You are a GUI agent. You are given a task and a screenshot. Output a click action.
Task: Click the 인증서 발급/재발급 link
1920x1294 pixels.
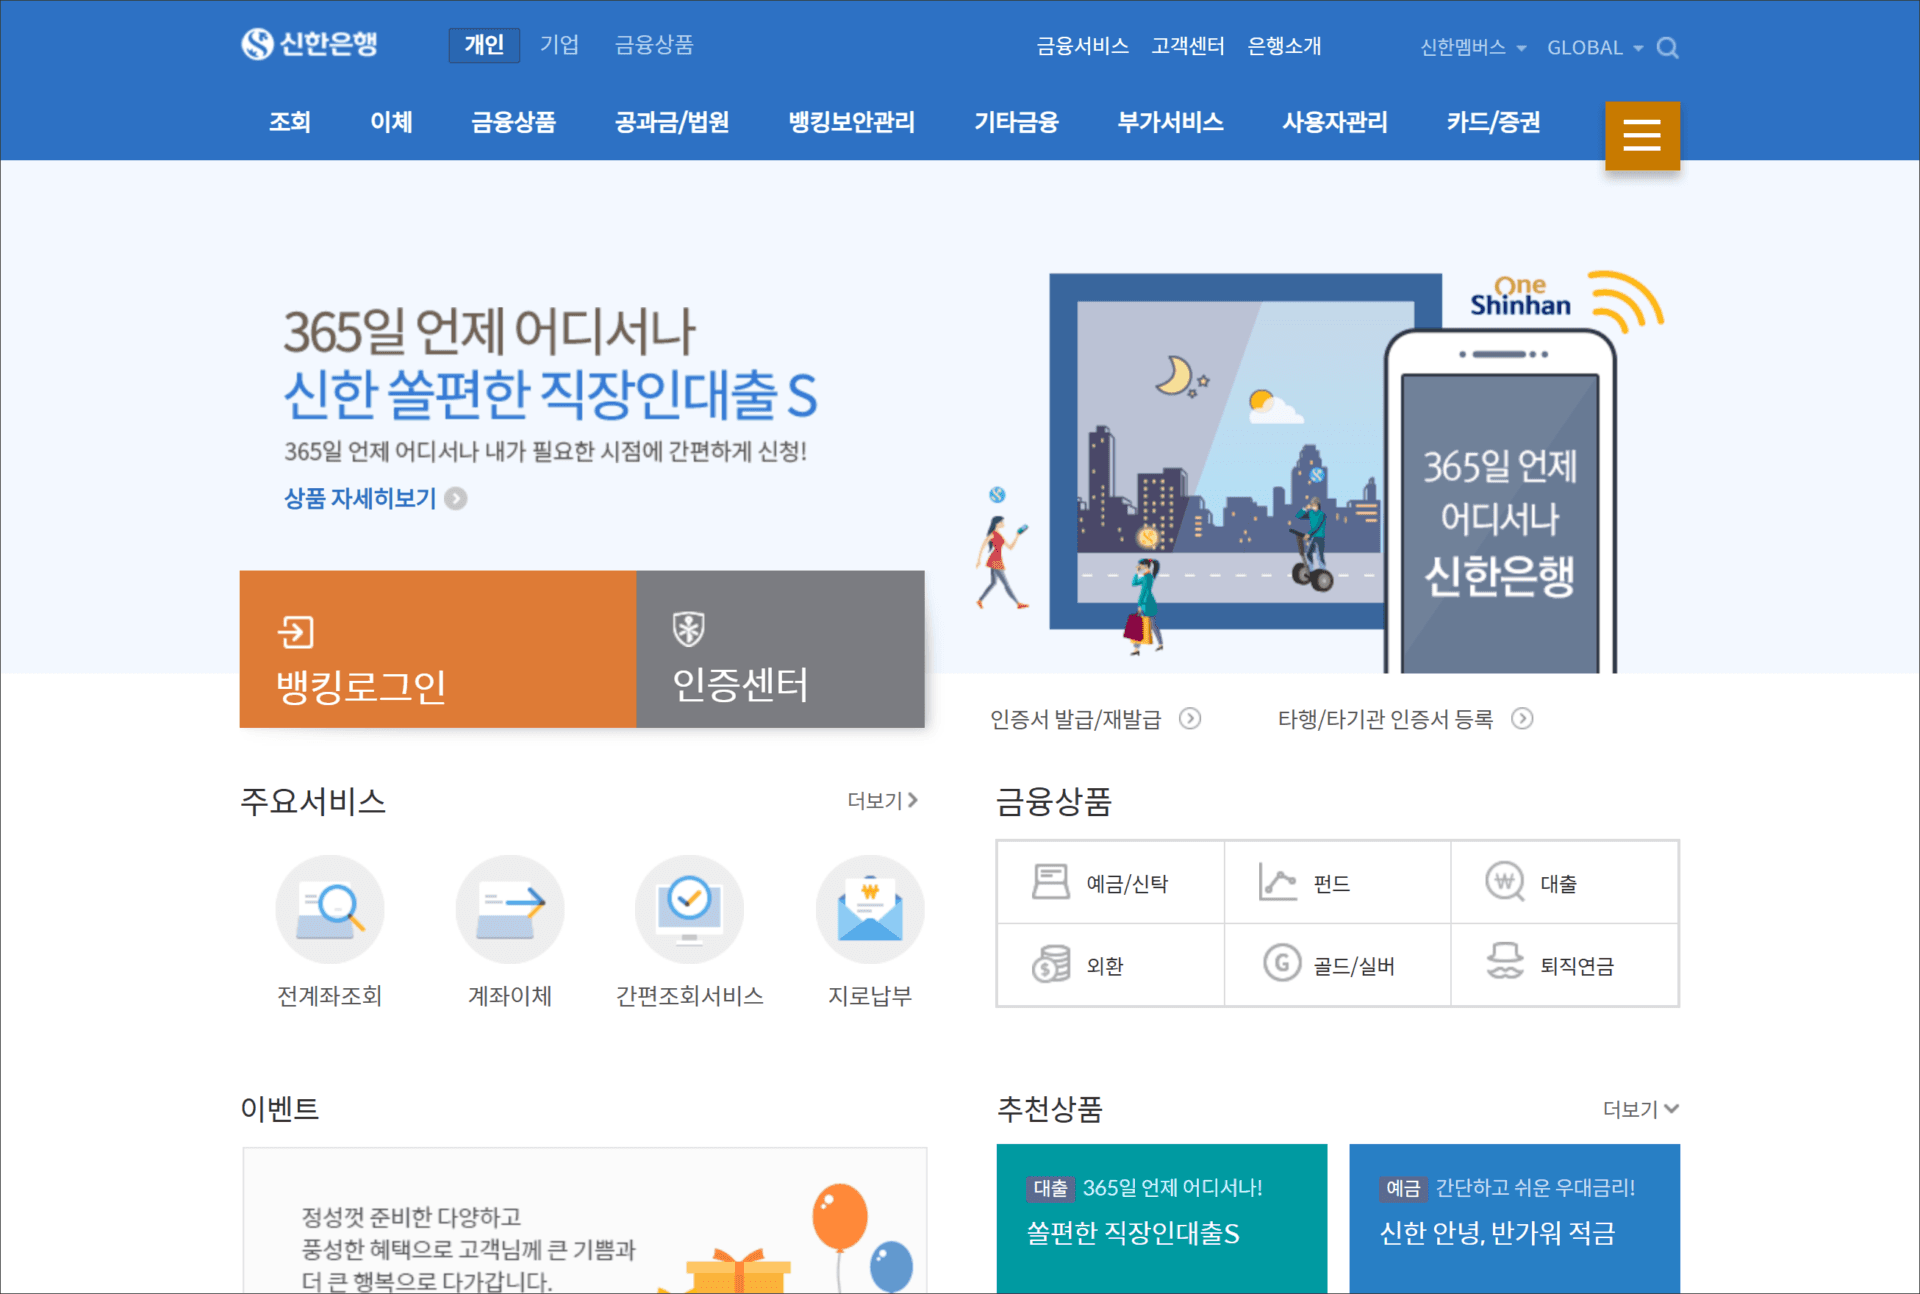click(x=1075, y=719)
